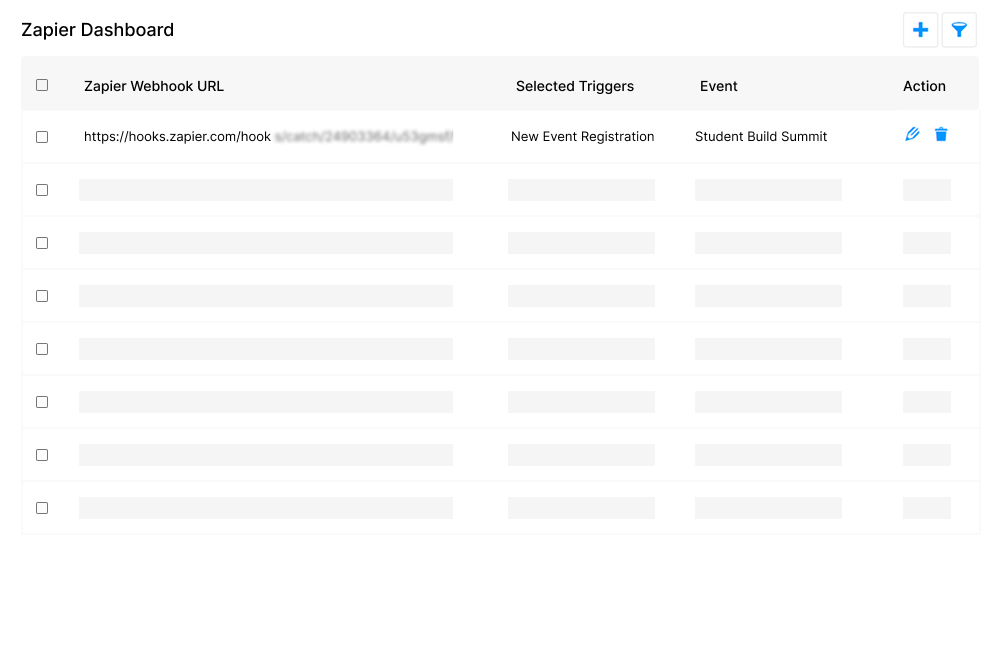Viewport: 1000px width, 667px height.
Task: Click the Event column header
Action: (718, 86)
